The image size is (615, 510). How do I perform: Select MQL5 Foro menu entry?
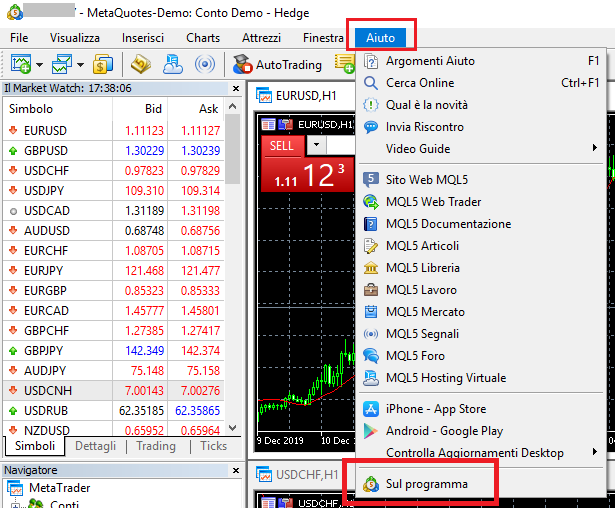pos(481,355)
